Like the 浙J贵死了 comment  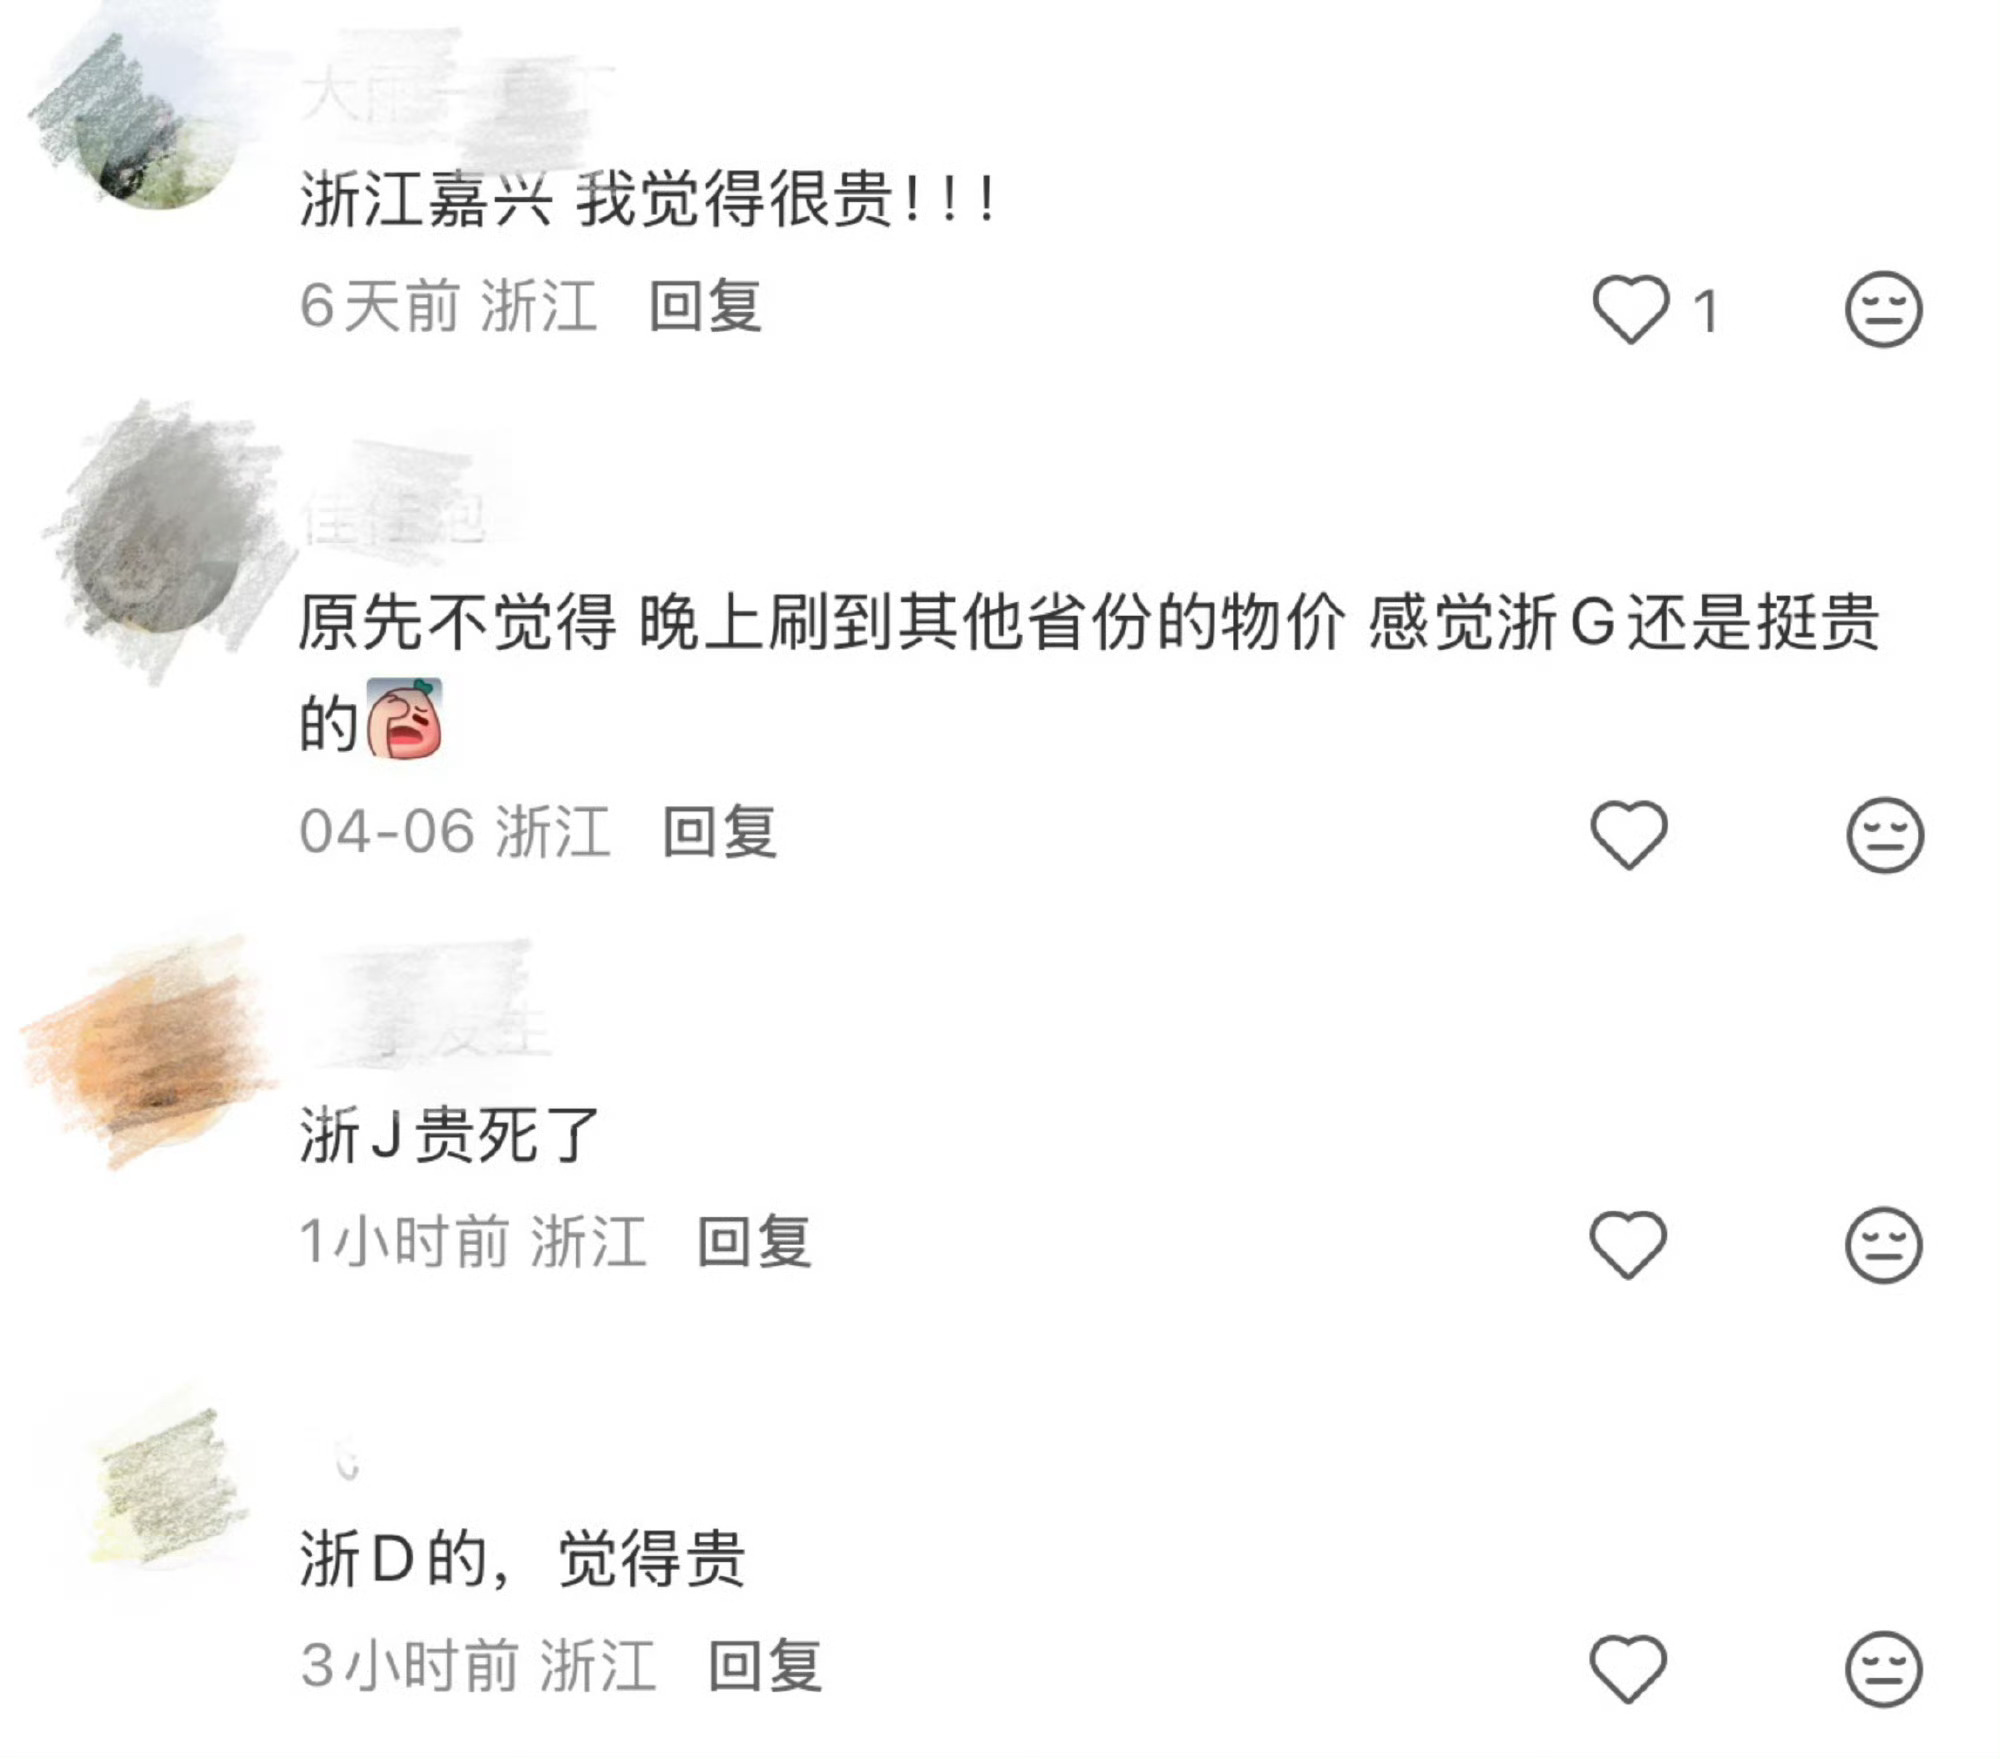1628,1244
